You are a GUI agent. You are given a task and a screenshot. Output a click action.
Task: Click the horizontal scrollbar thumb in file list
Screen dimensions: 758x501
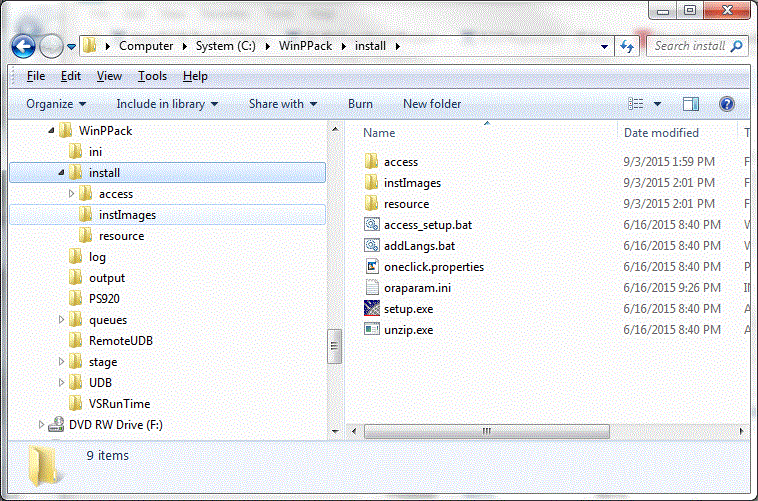[486, 431]
